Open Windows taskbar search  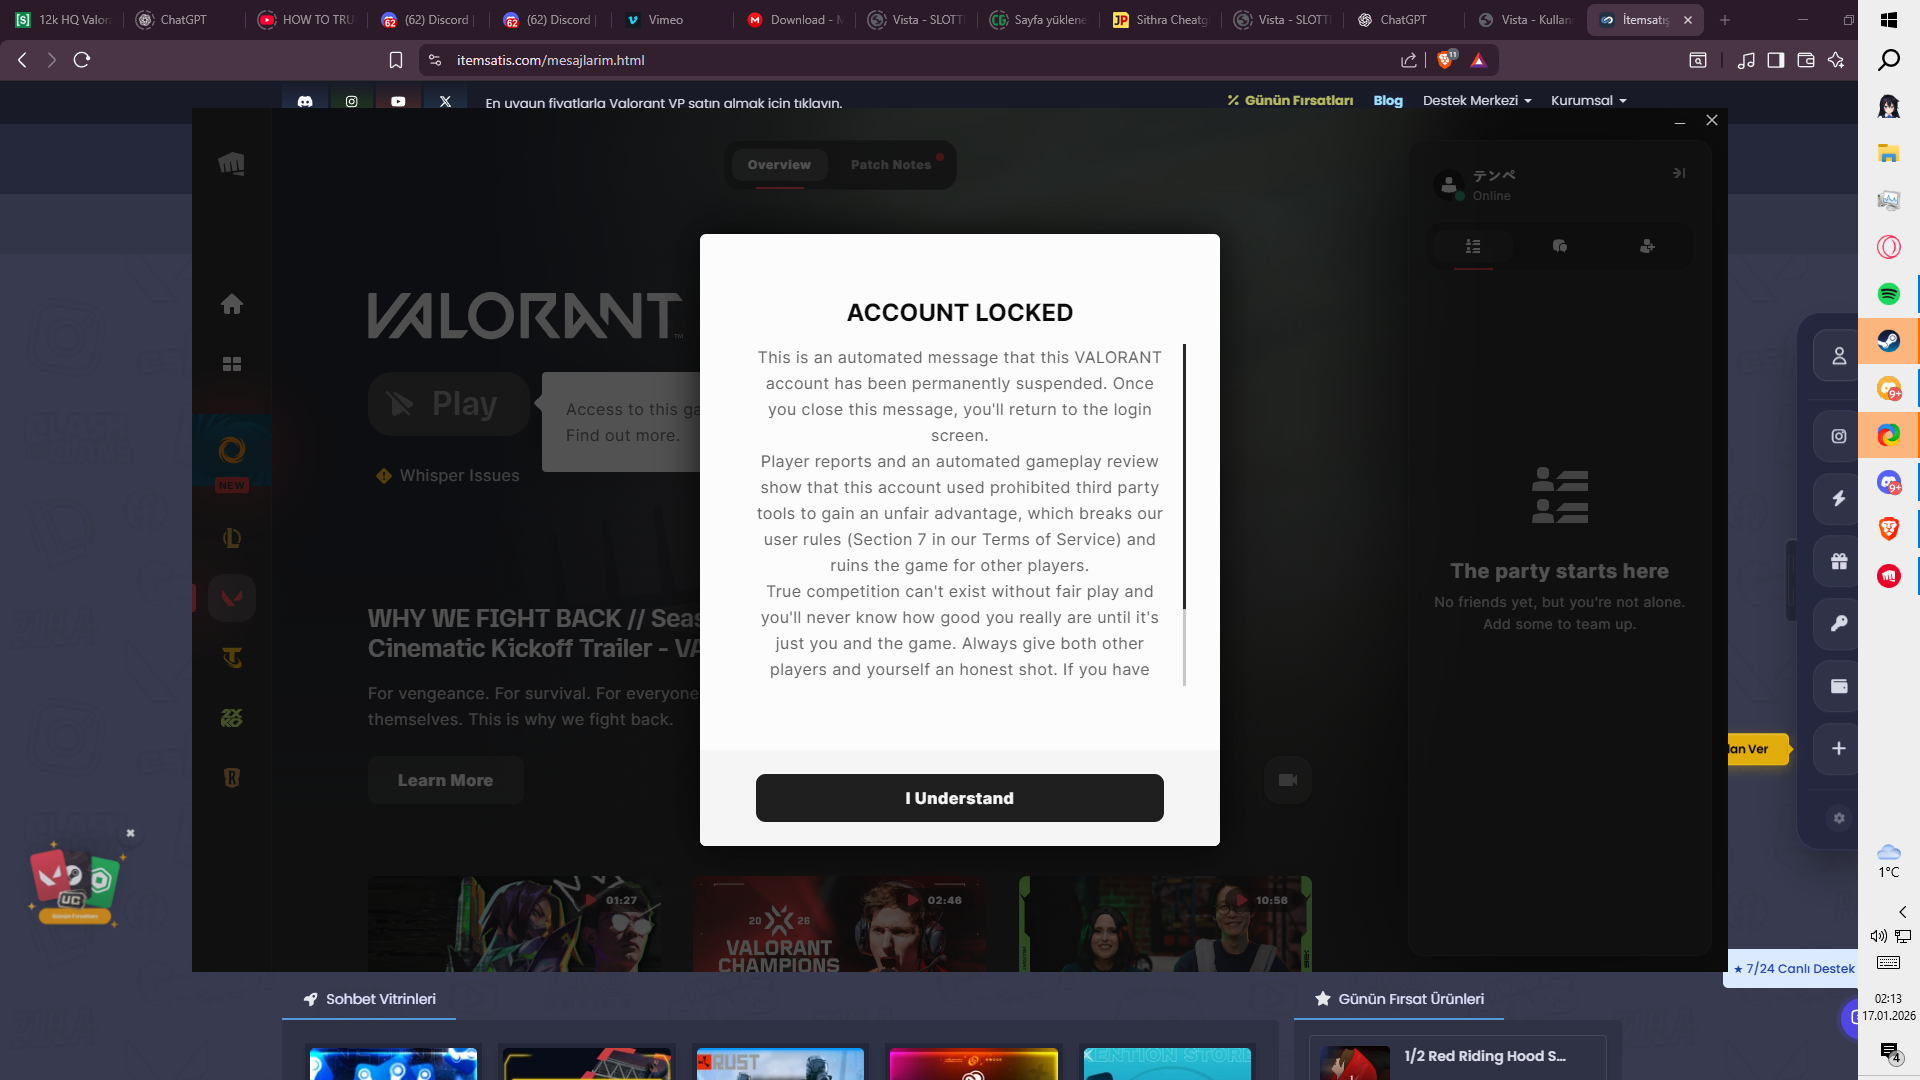(1888, 61)
